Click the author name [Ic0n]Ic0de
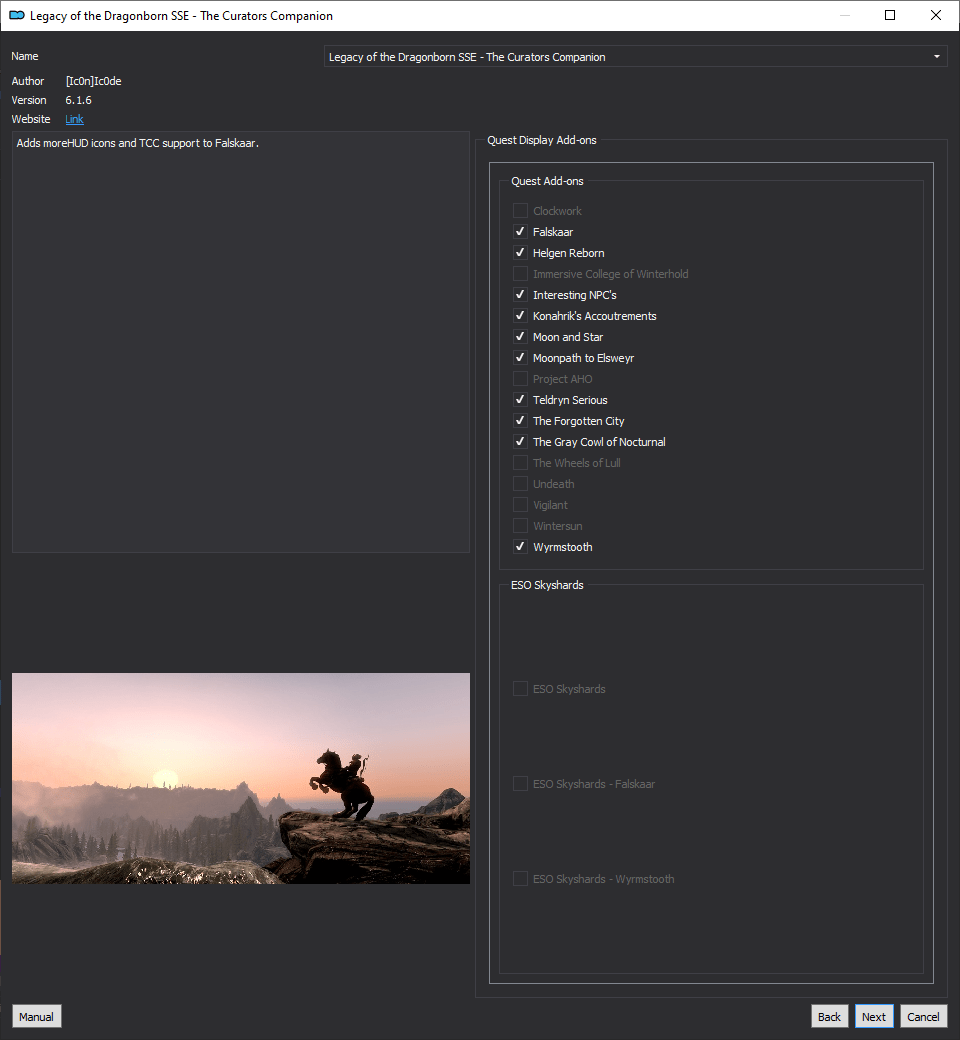 [94, 81]
